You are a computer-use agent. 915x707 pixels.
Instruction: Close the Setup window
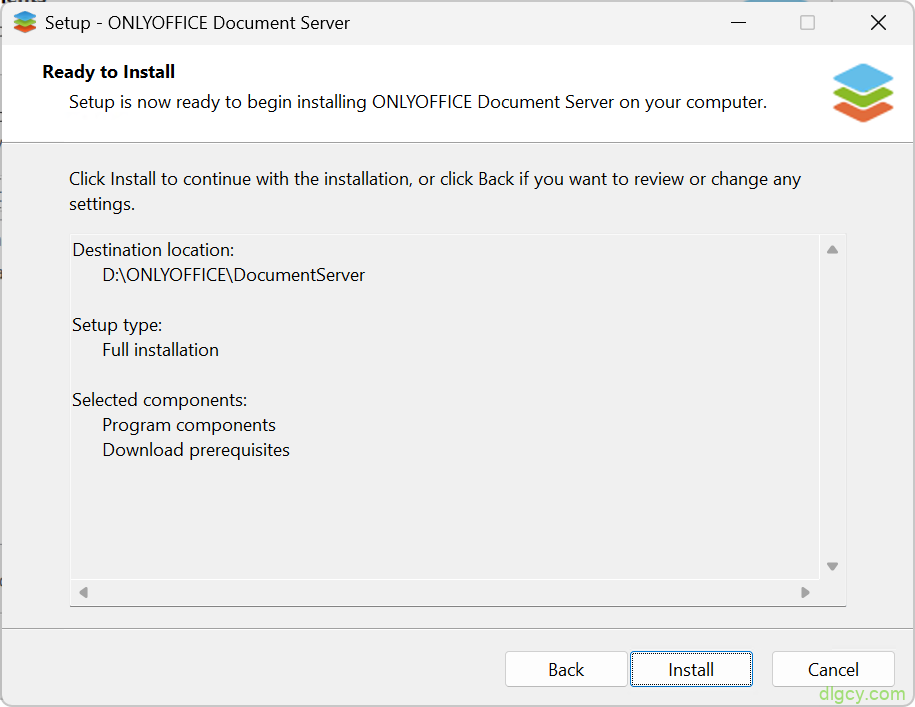point(878,23)
